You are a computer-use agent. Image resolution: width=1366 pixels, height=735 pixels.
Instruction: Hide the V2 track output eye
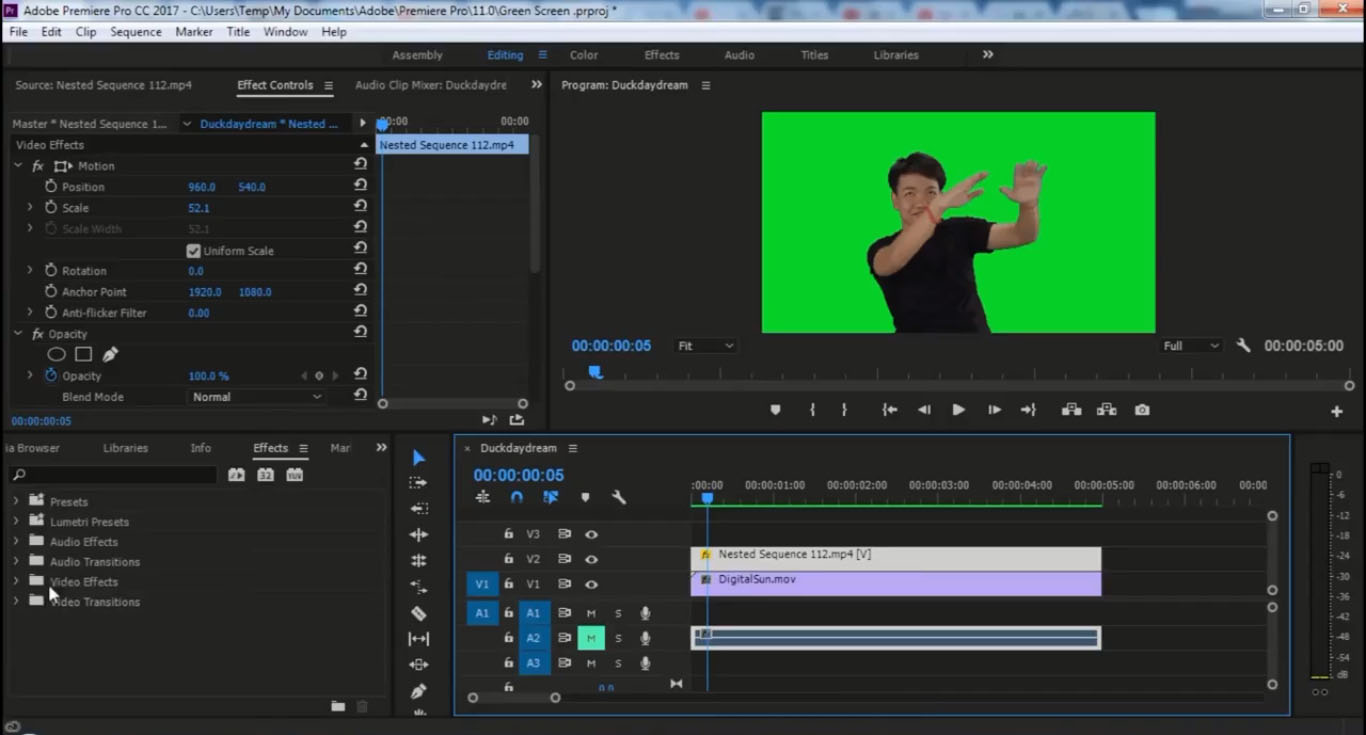591,559
